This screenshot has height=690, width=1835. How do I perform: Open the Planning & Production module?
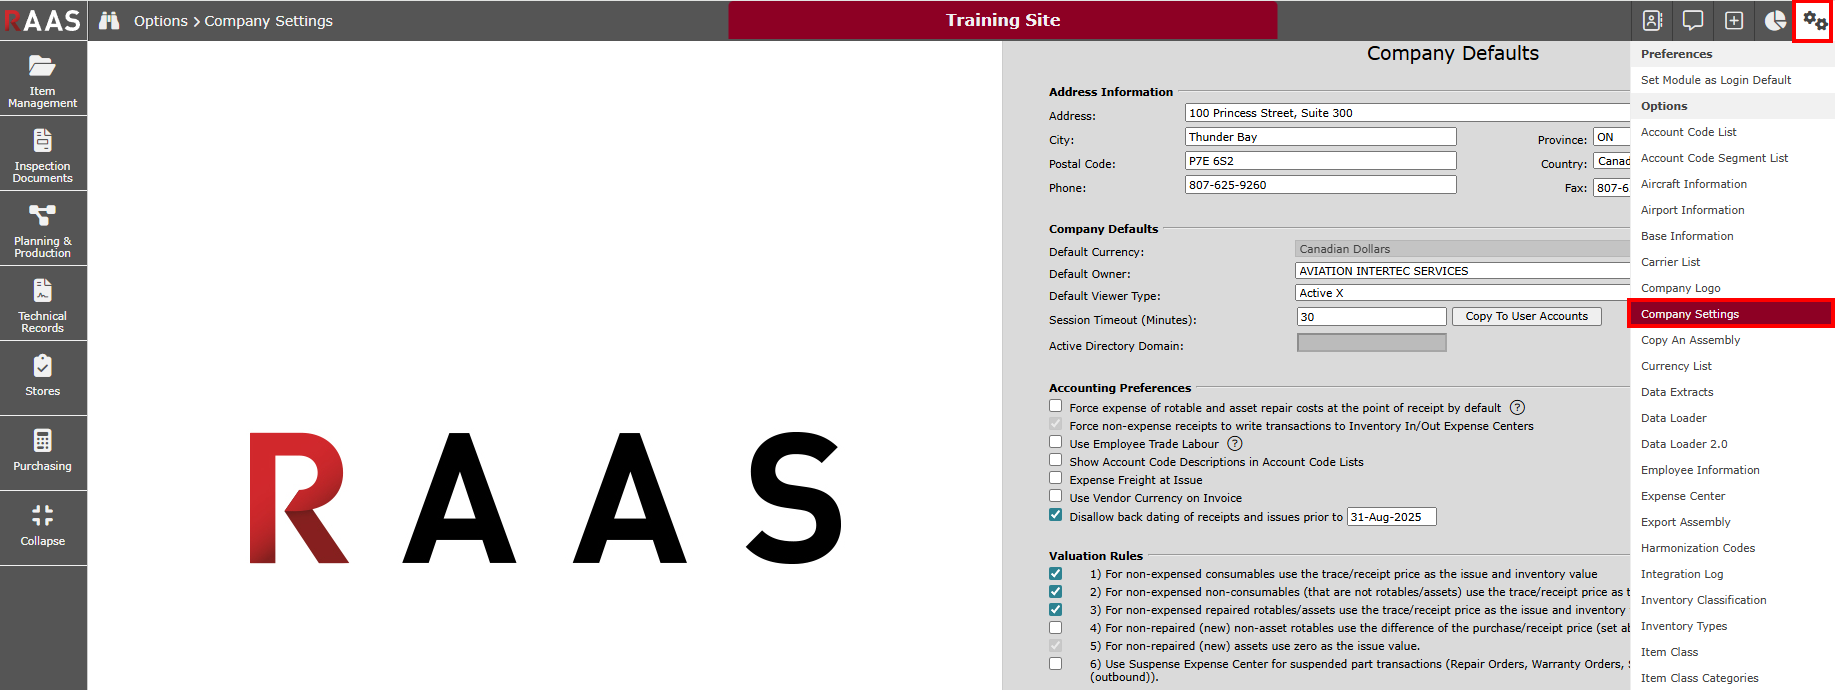pyautogui.click(x=43, y=229)
